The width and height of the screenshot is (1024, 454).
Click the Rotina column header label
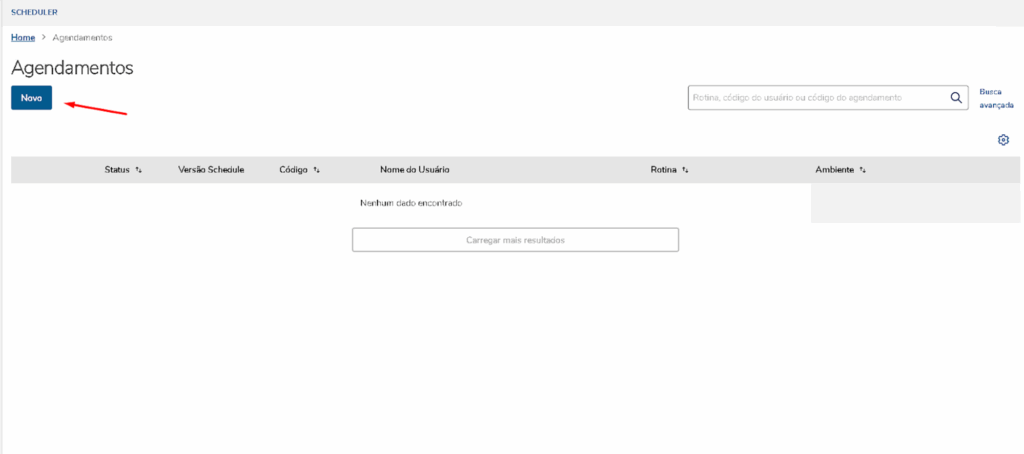pos(664,170)
